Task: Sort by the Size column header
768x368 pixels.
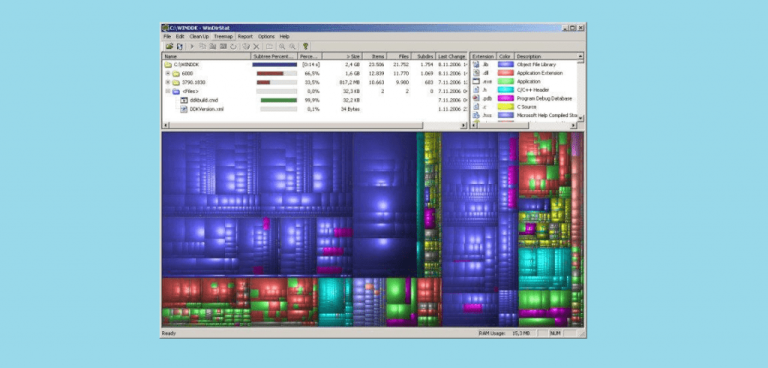Action: (342, 56)
